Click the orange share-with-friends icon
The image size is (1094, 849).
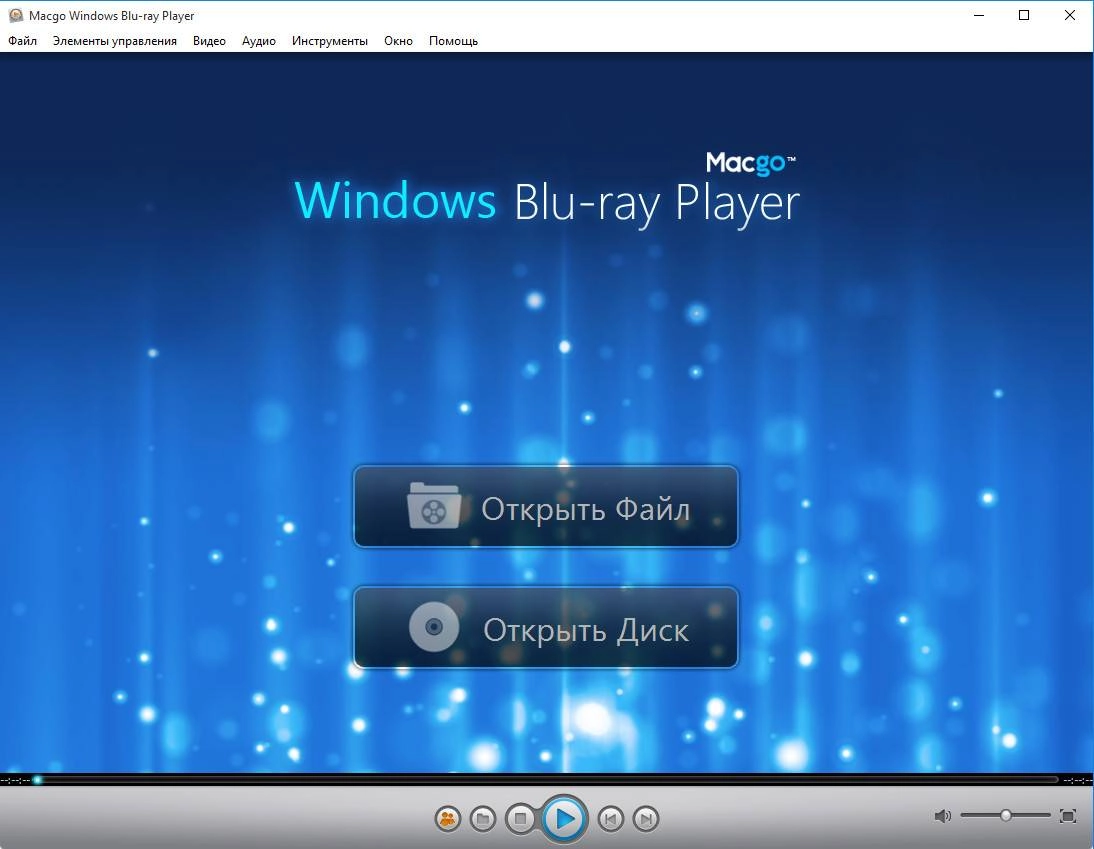pyautogui.click(x=448, y=818)
